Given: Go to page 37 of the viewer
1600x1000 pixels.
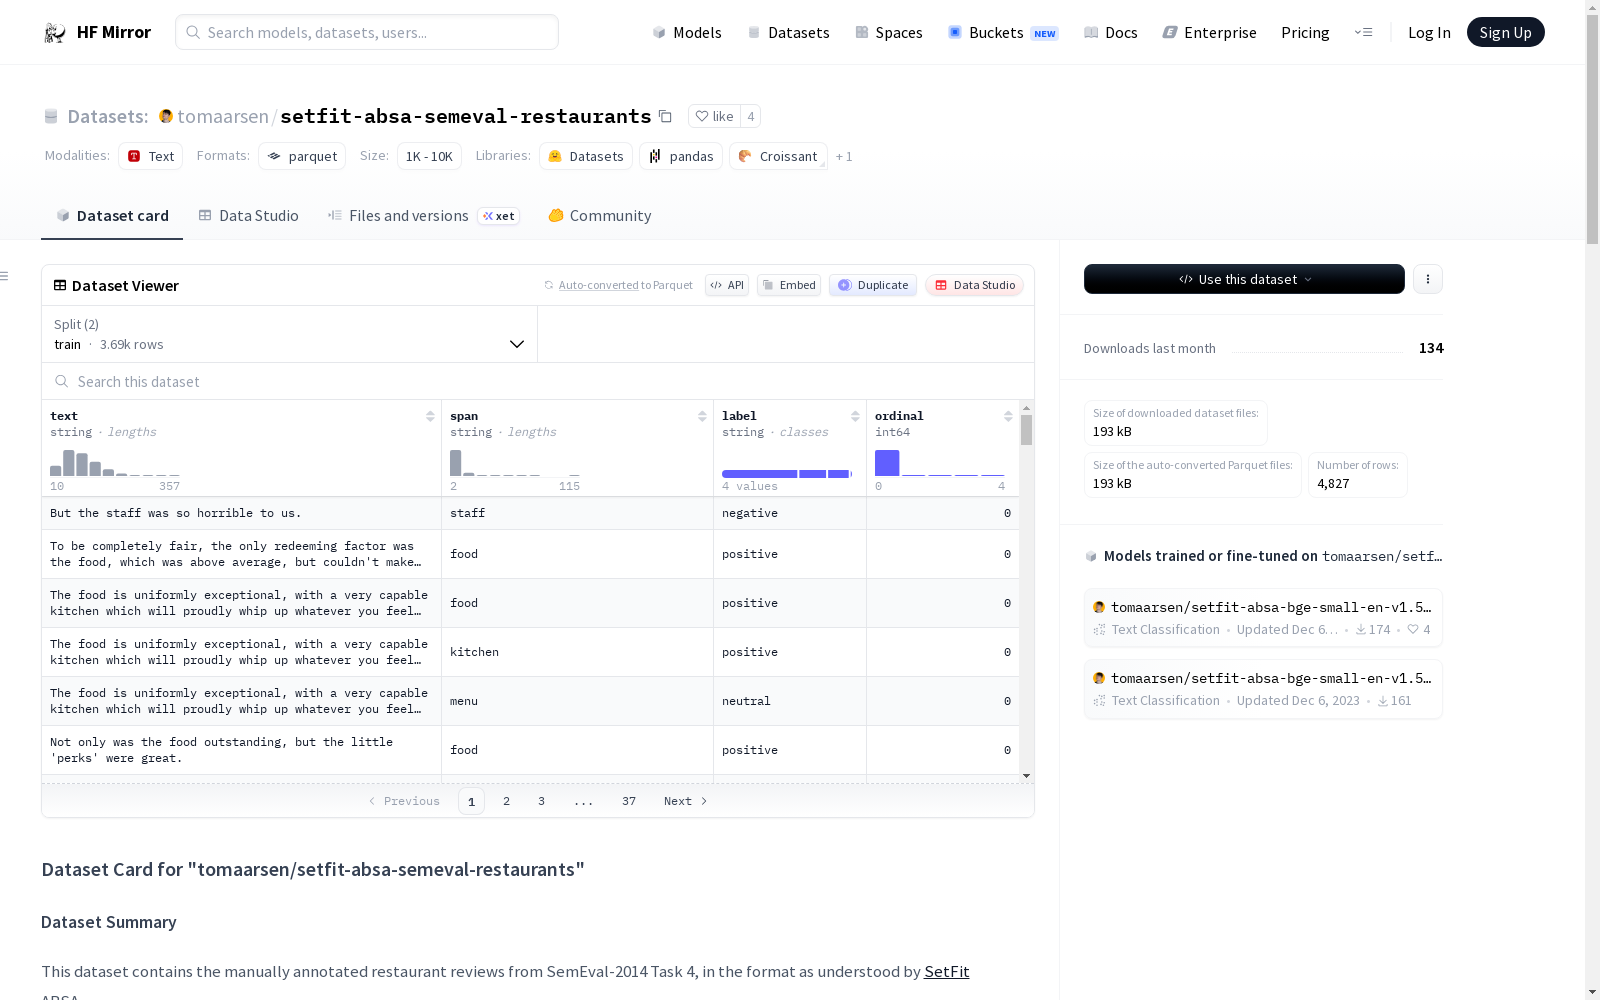Looking at the screenshot, I should click(x=629, y=801).
